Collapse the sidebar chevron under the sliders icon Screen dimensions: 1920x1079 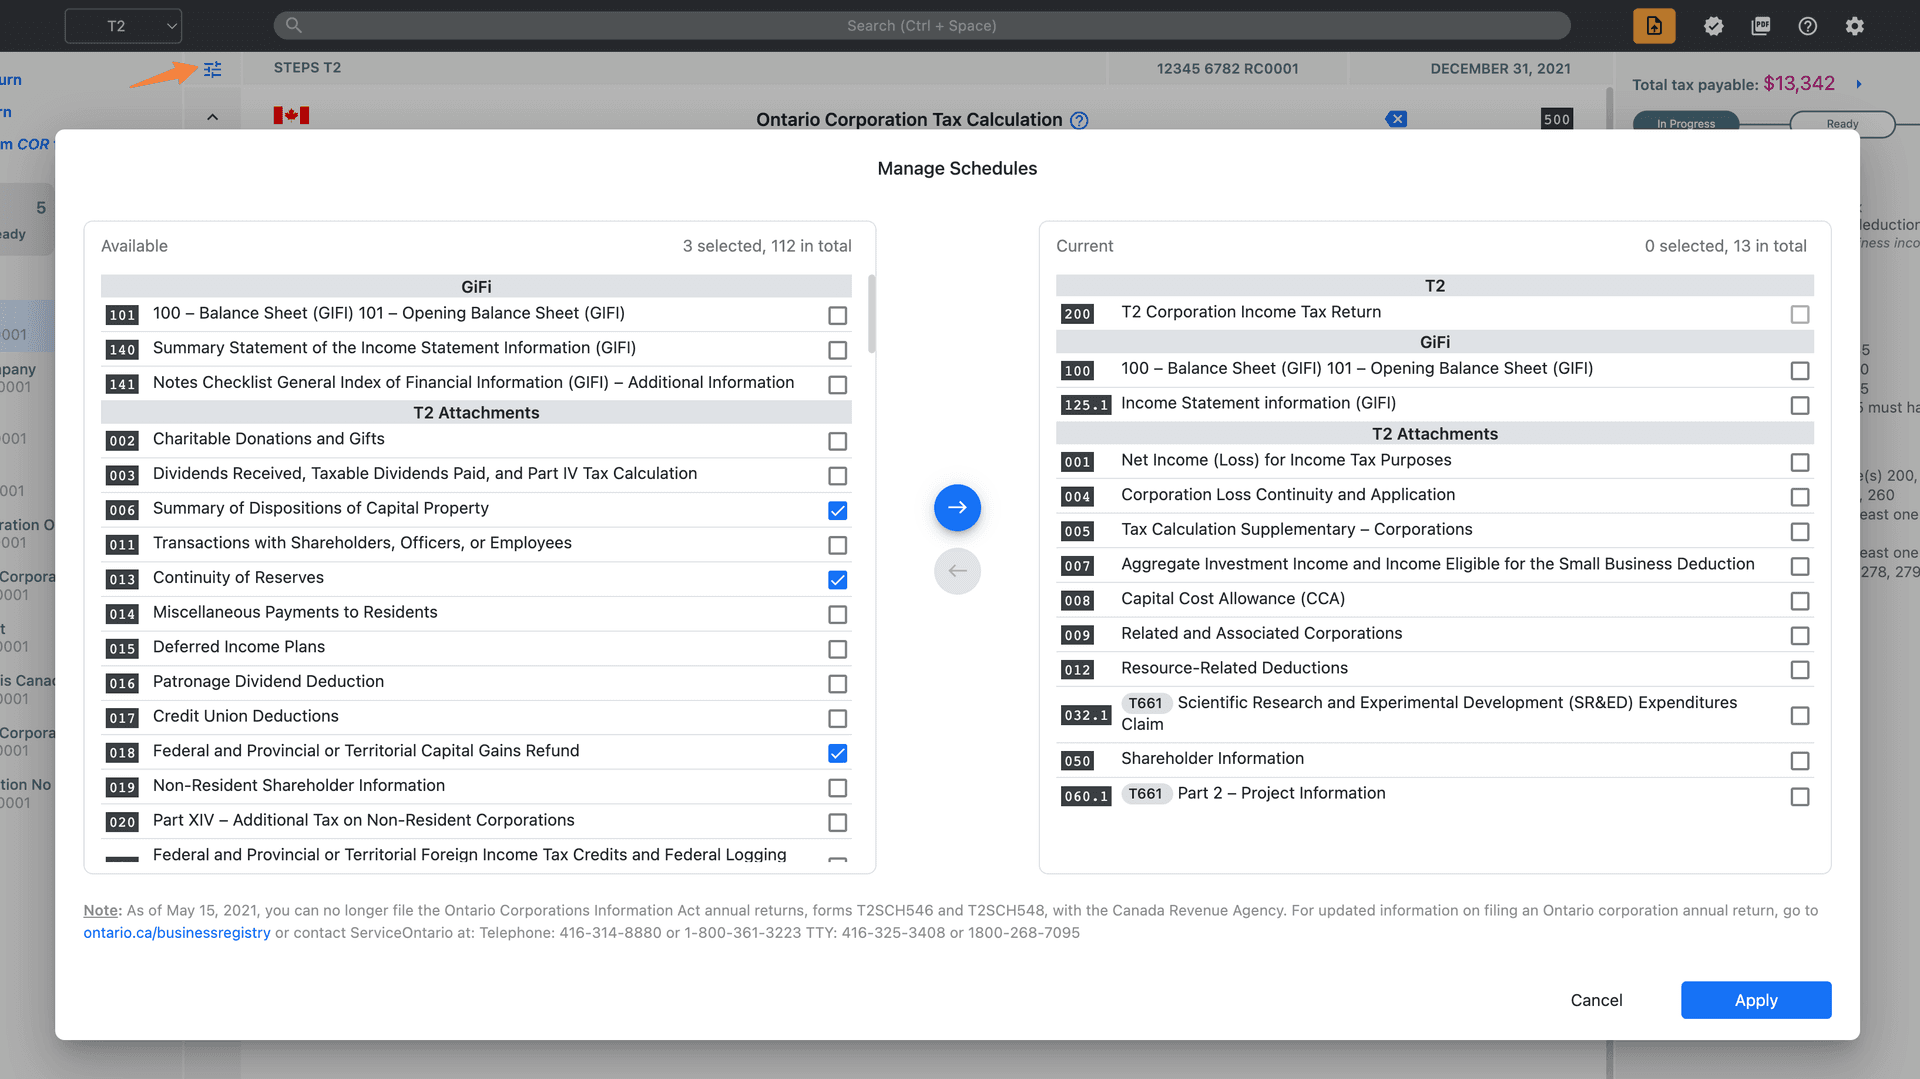tap(212, 117)
